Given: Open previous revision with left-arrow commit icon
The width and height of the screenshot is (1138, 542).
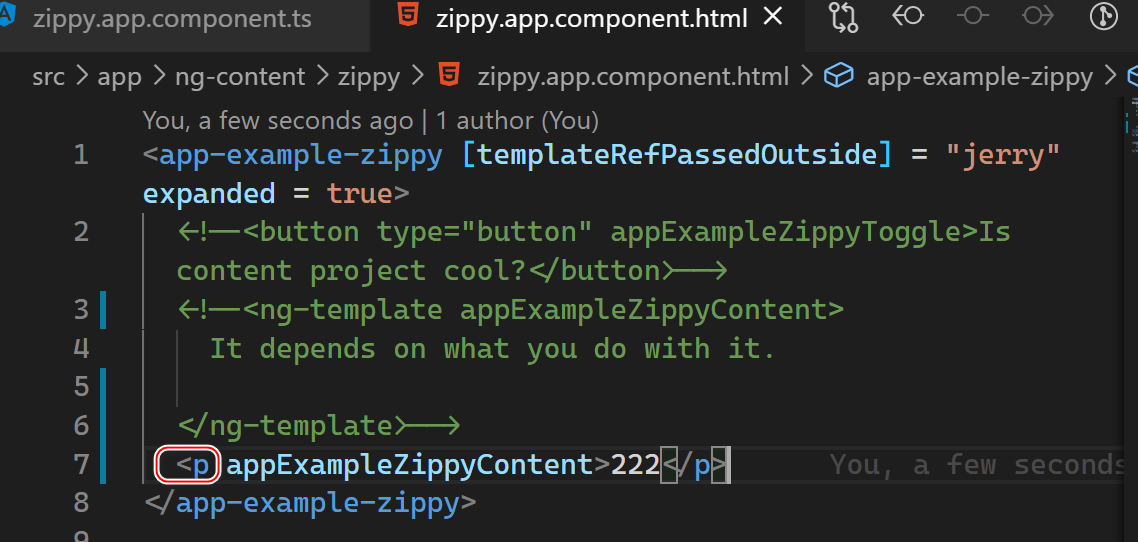Looking at the screenshot, I should click(908, 17).
